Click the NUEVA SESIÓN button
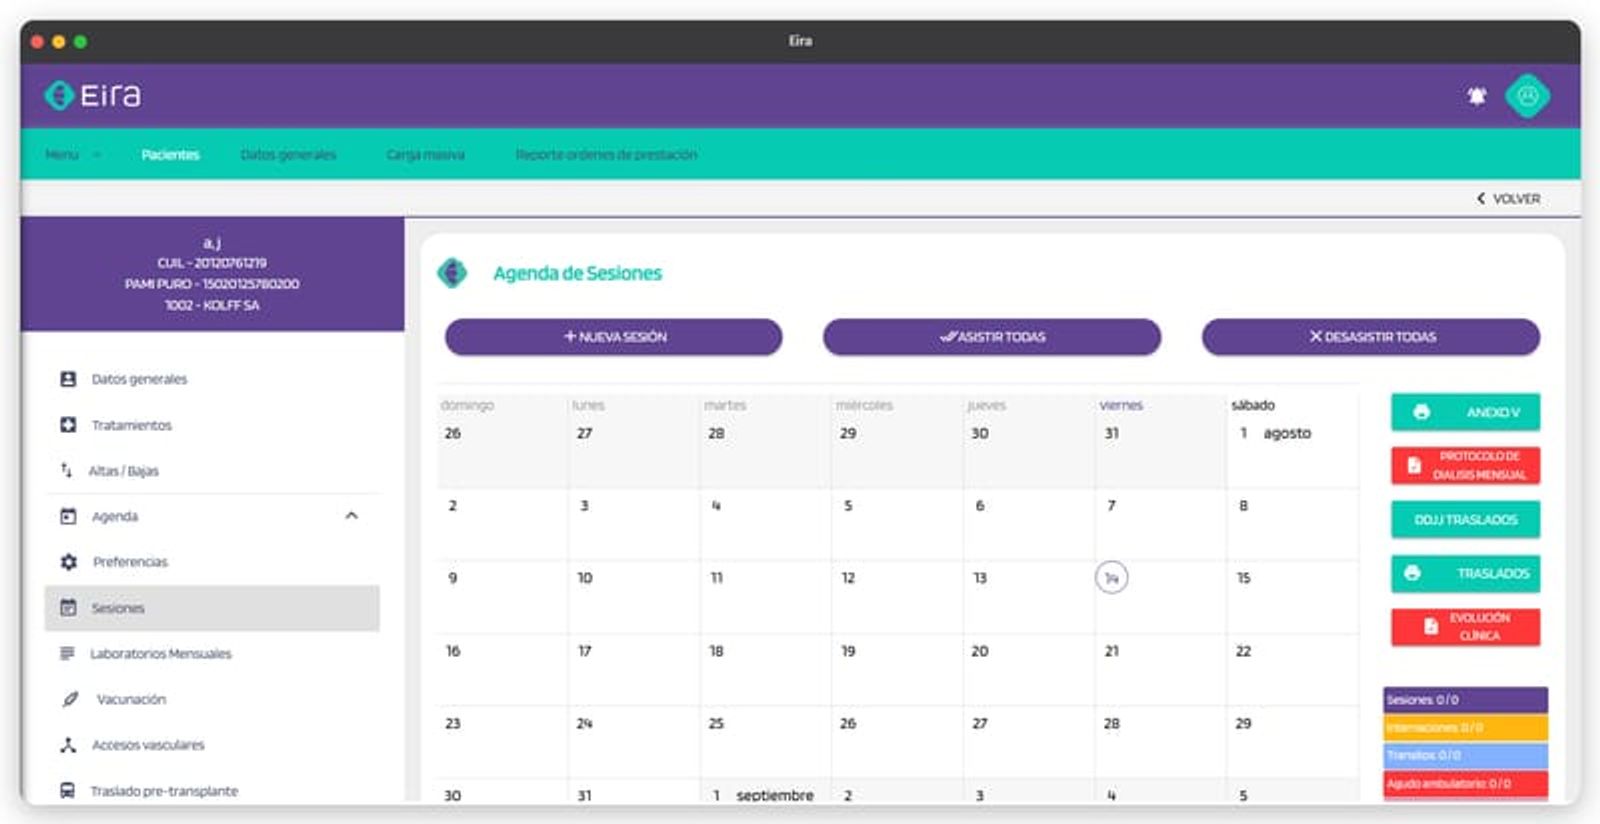This screenshot has height=824, width=1600. tap(613, 337)
